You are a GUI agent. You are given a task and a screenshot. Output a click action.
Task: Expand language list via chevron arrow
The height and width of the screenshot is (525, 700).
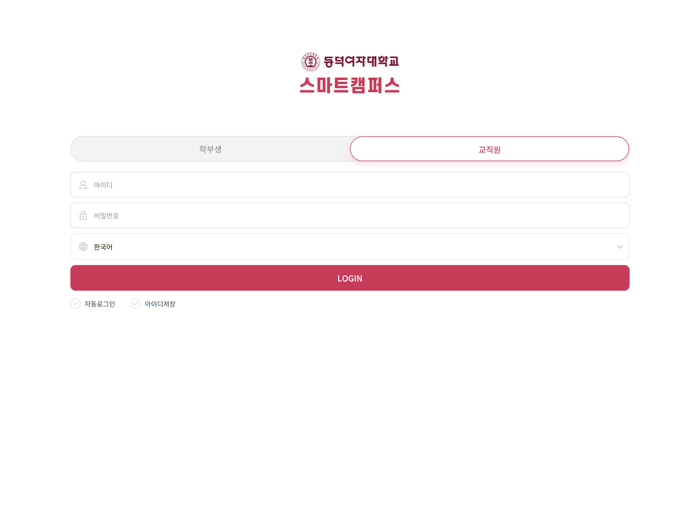pos(620,247)
